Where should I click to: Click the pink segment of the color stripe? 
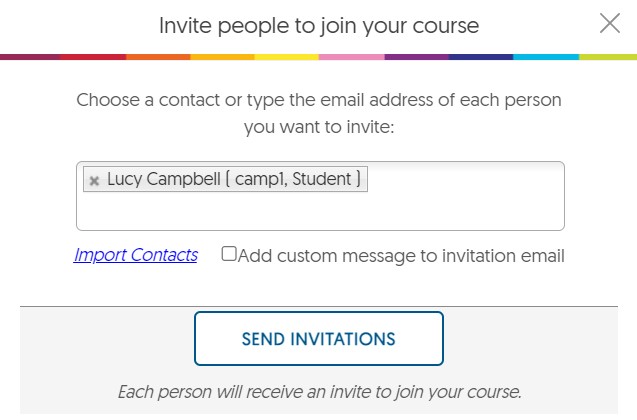click(352, 57)
